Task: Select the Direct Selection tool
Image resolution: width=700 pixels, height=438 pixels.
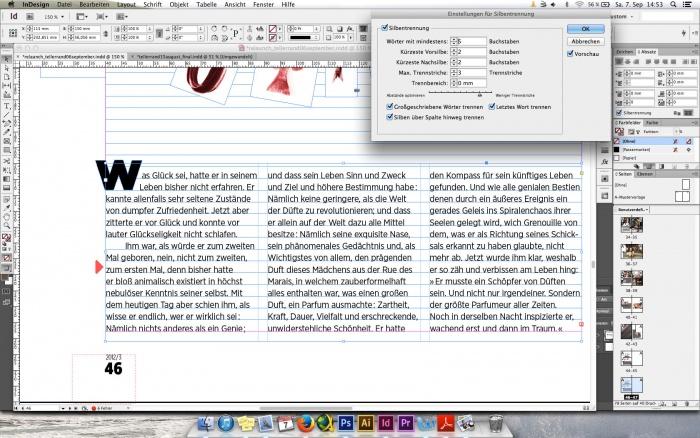Action: (7, 69)
